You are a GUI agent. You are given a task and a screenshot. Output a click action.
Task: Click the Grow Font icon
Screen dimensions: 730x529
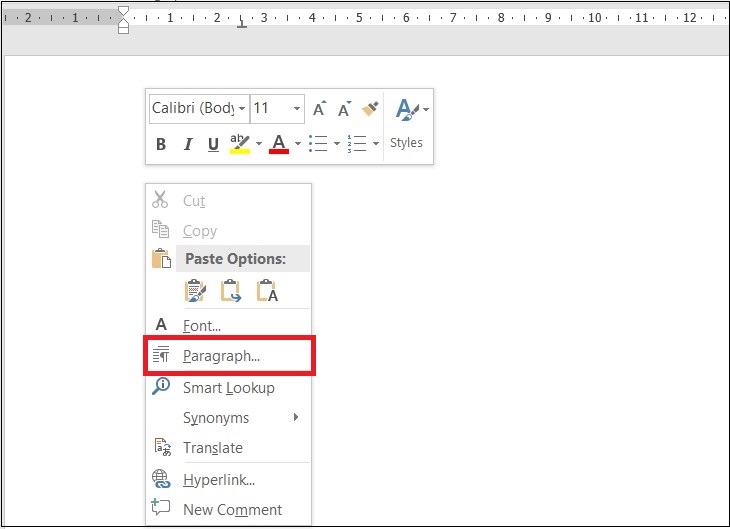tap(319, 109)
